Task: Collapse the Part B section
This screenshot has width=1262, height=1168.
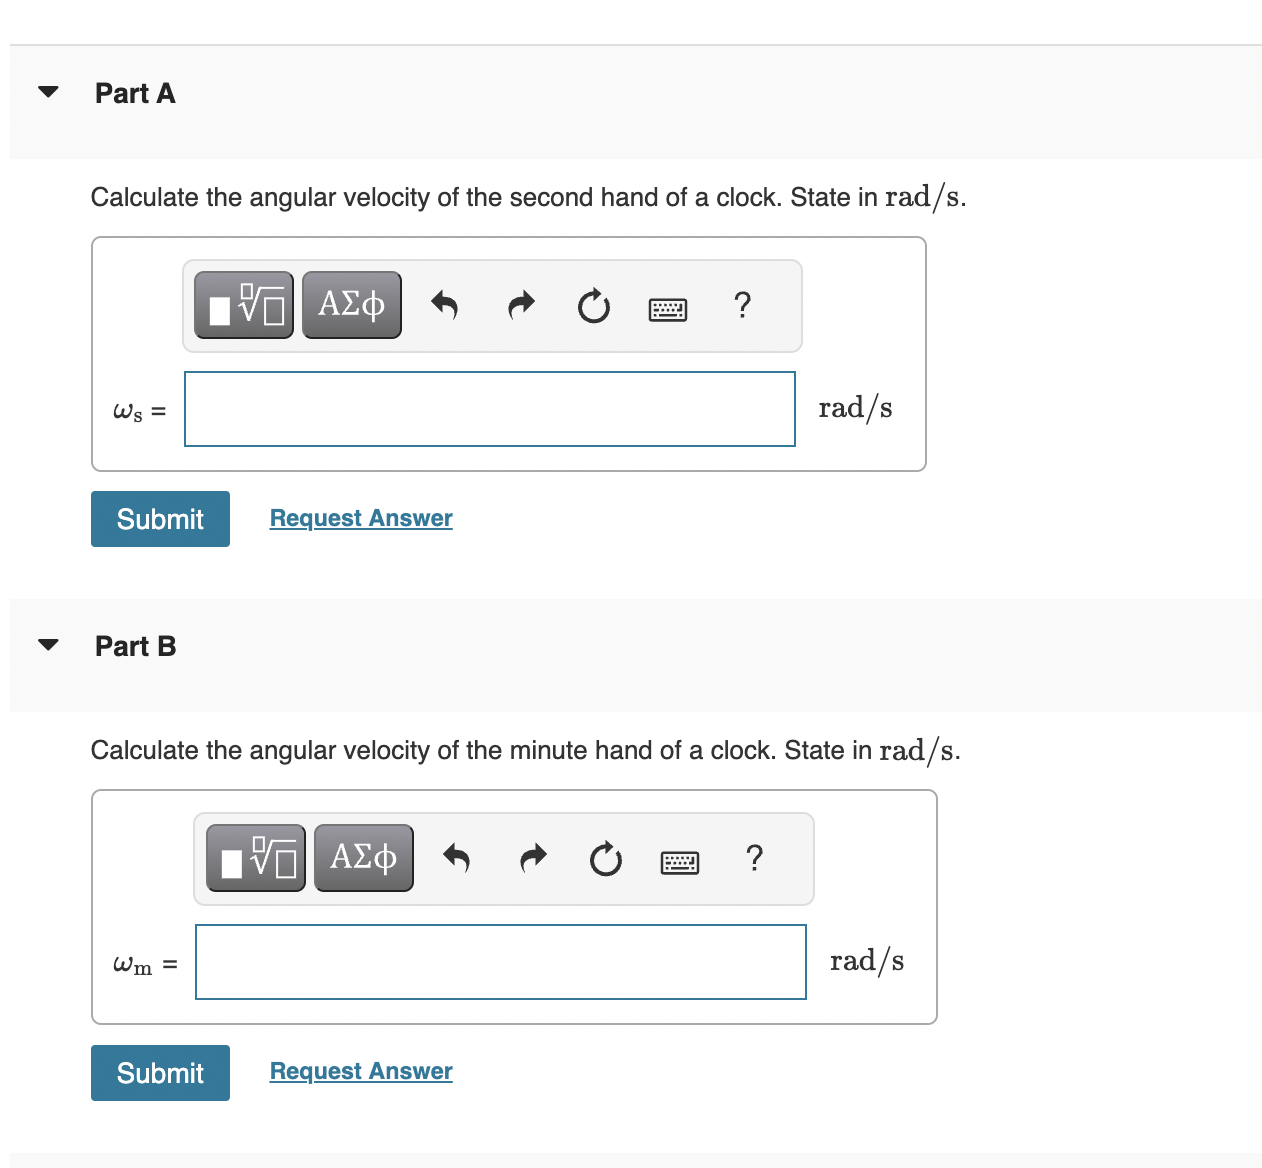Action: coord(48,645)
